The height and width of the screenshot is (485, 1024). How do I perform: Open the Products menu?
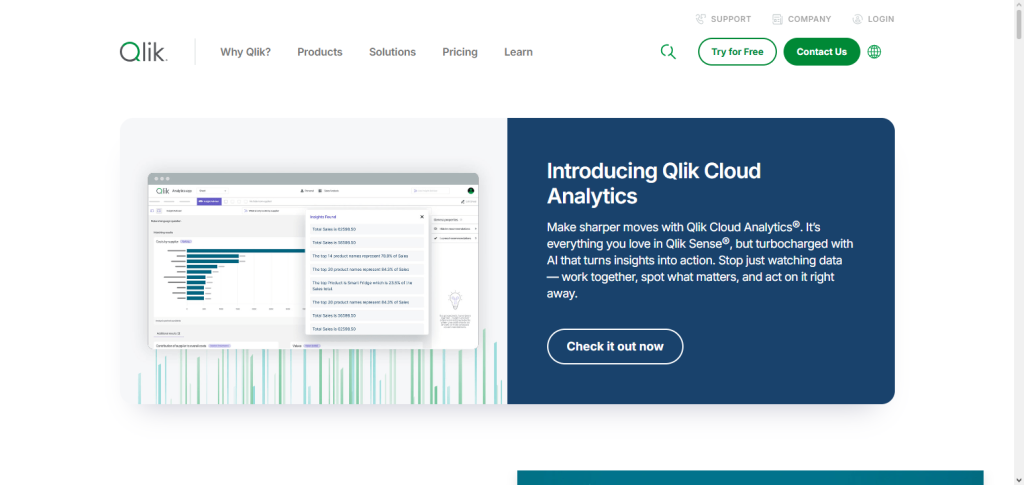(x=320, y=52)
